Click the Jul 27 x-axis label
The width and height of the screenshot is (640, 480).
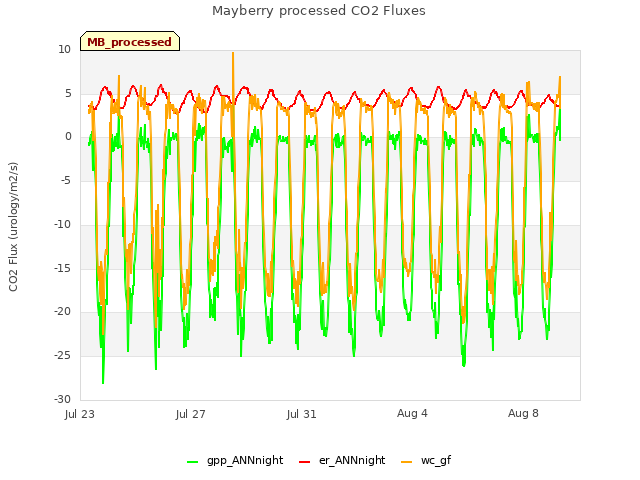coord(191,414)
